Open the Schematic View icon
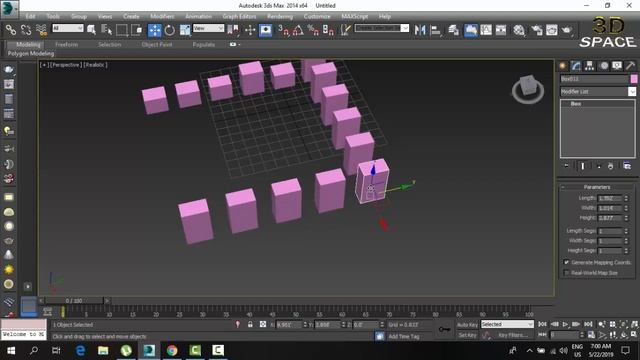The width and height of the screenshot is (640, 360). coord(501,30)
